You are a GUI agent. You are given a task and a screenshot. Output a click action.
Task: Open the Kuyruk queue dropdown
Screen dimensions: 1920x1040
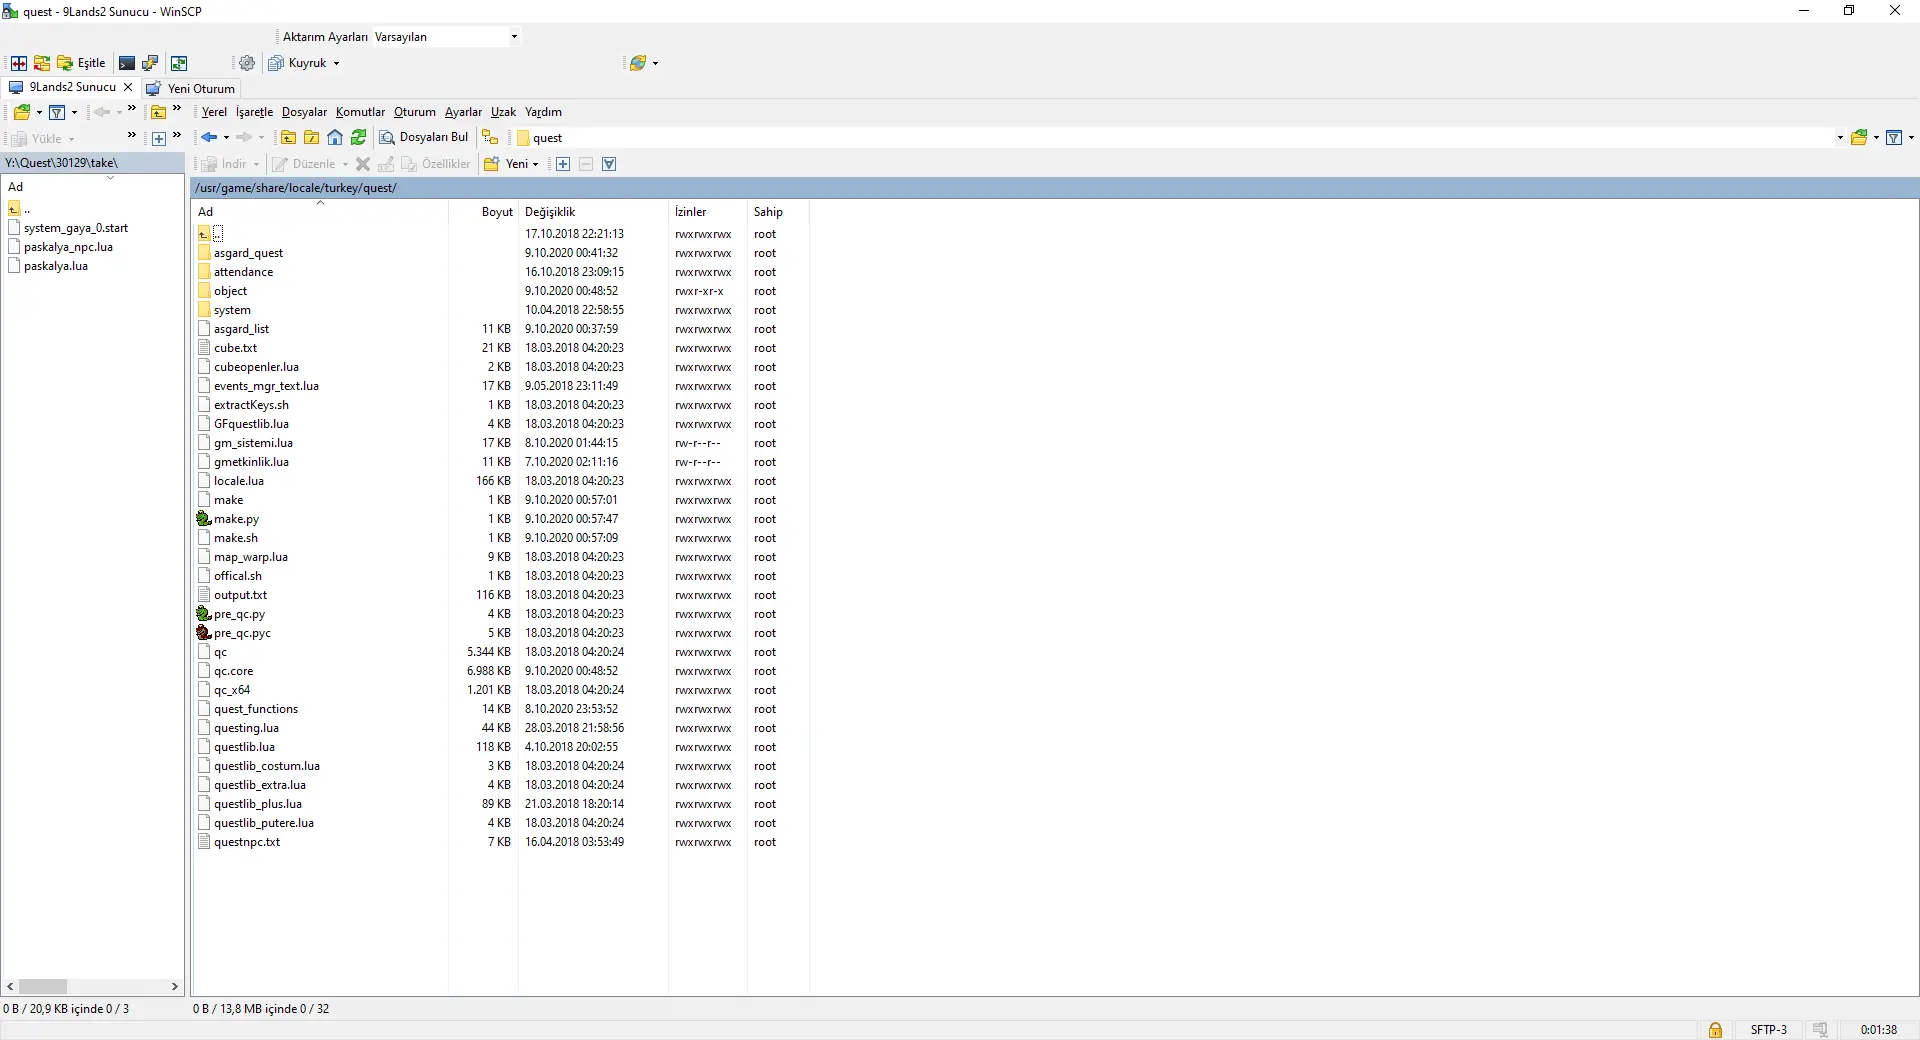point(305,63)
